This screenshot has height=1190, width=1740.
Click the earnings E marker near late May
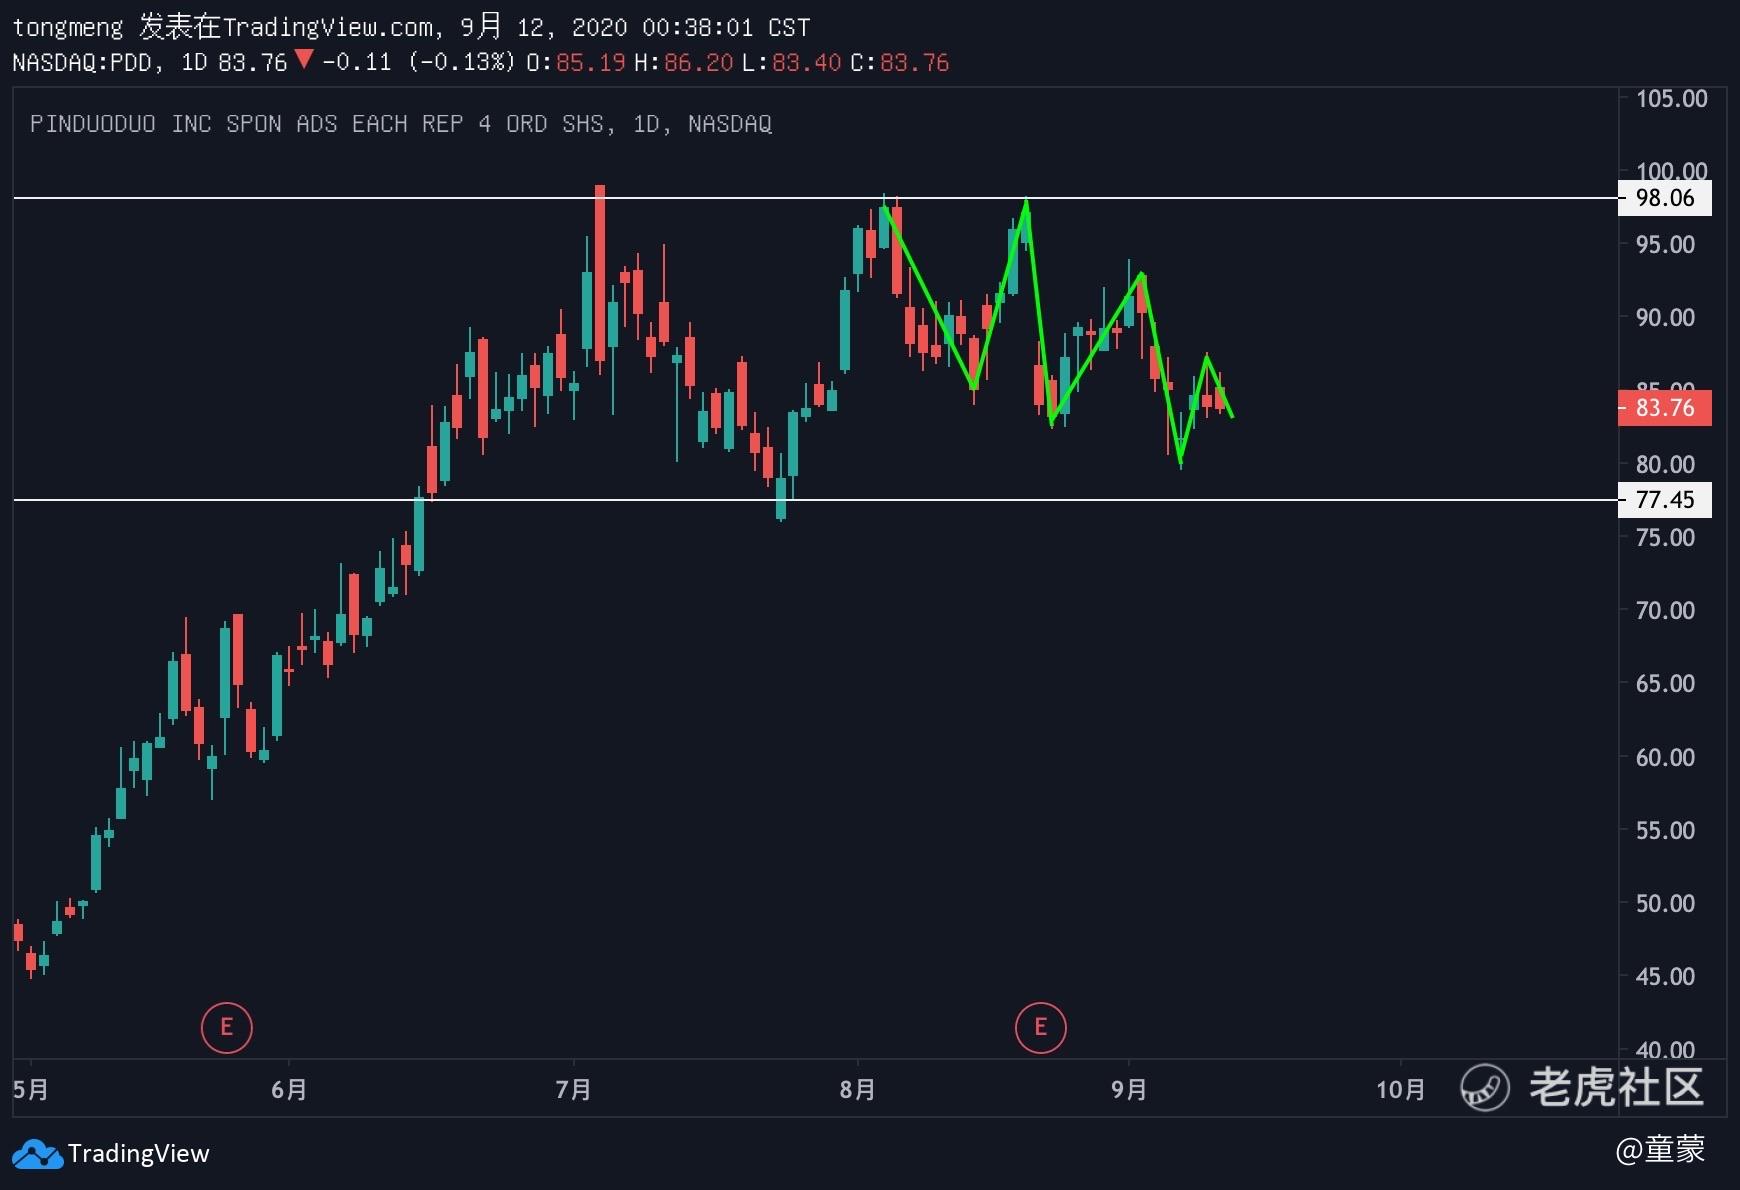(227, 1027)
